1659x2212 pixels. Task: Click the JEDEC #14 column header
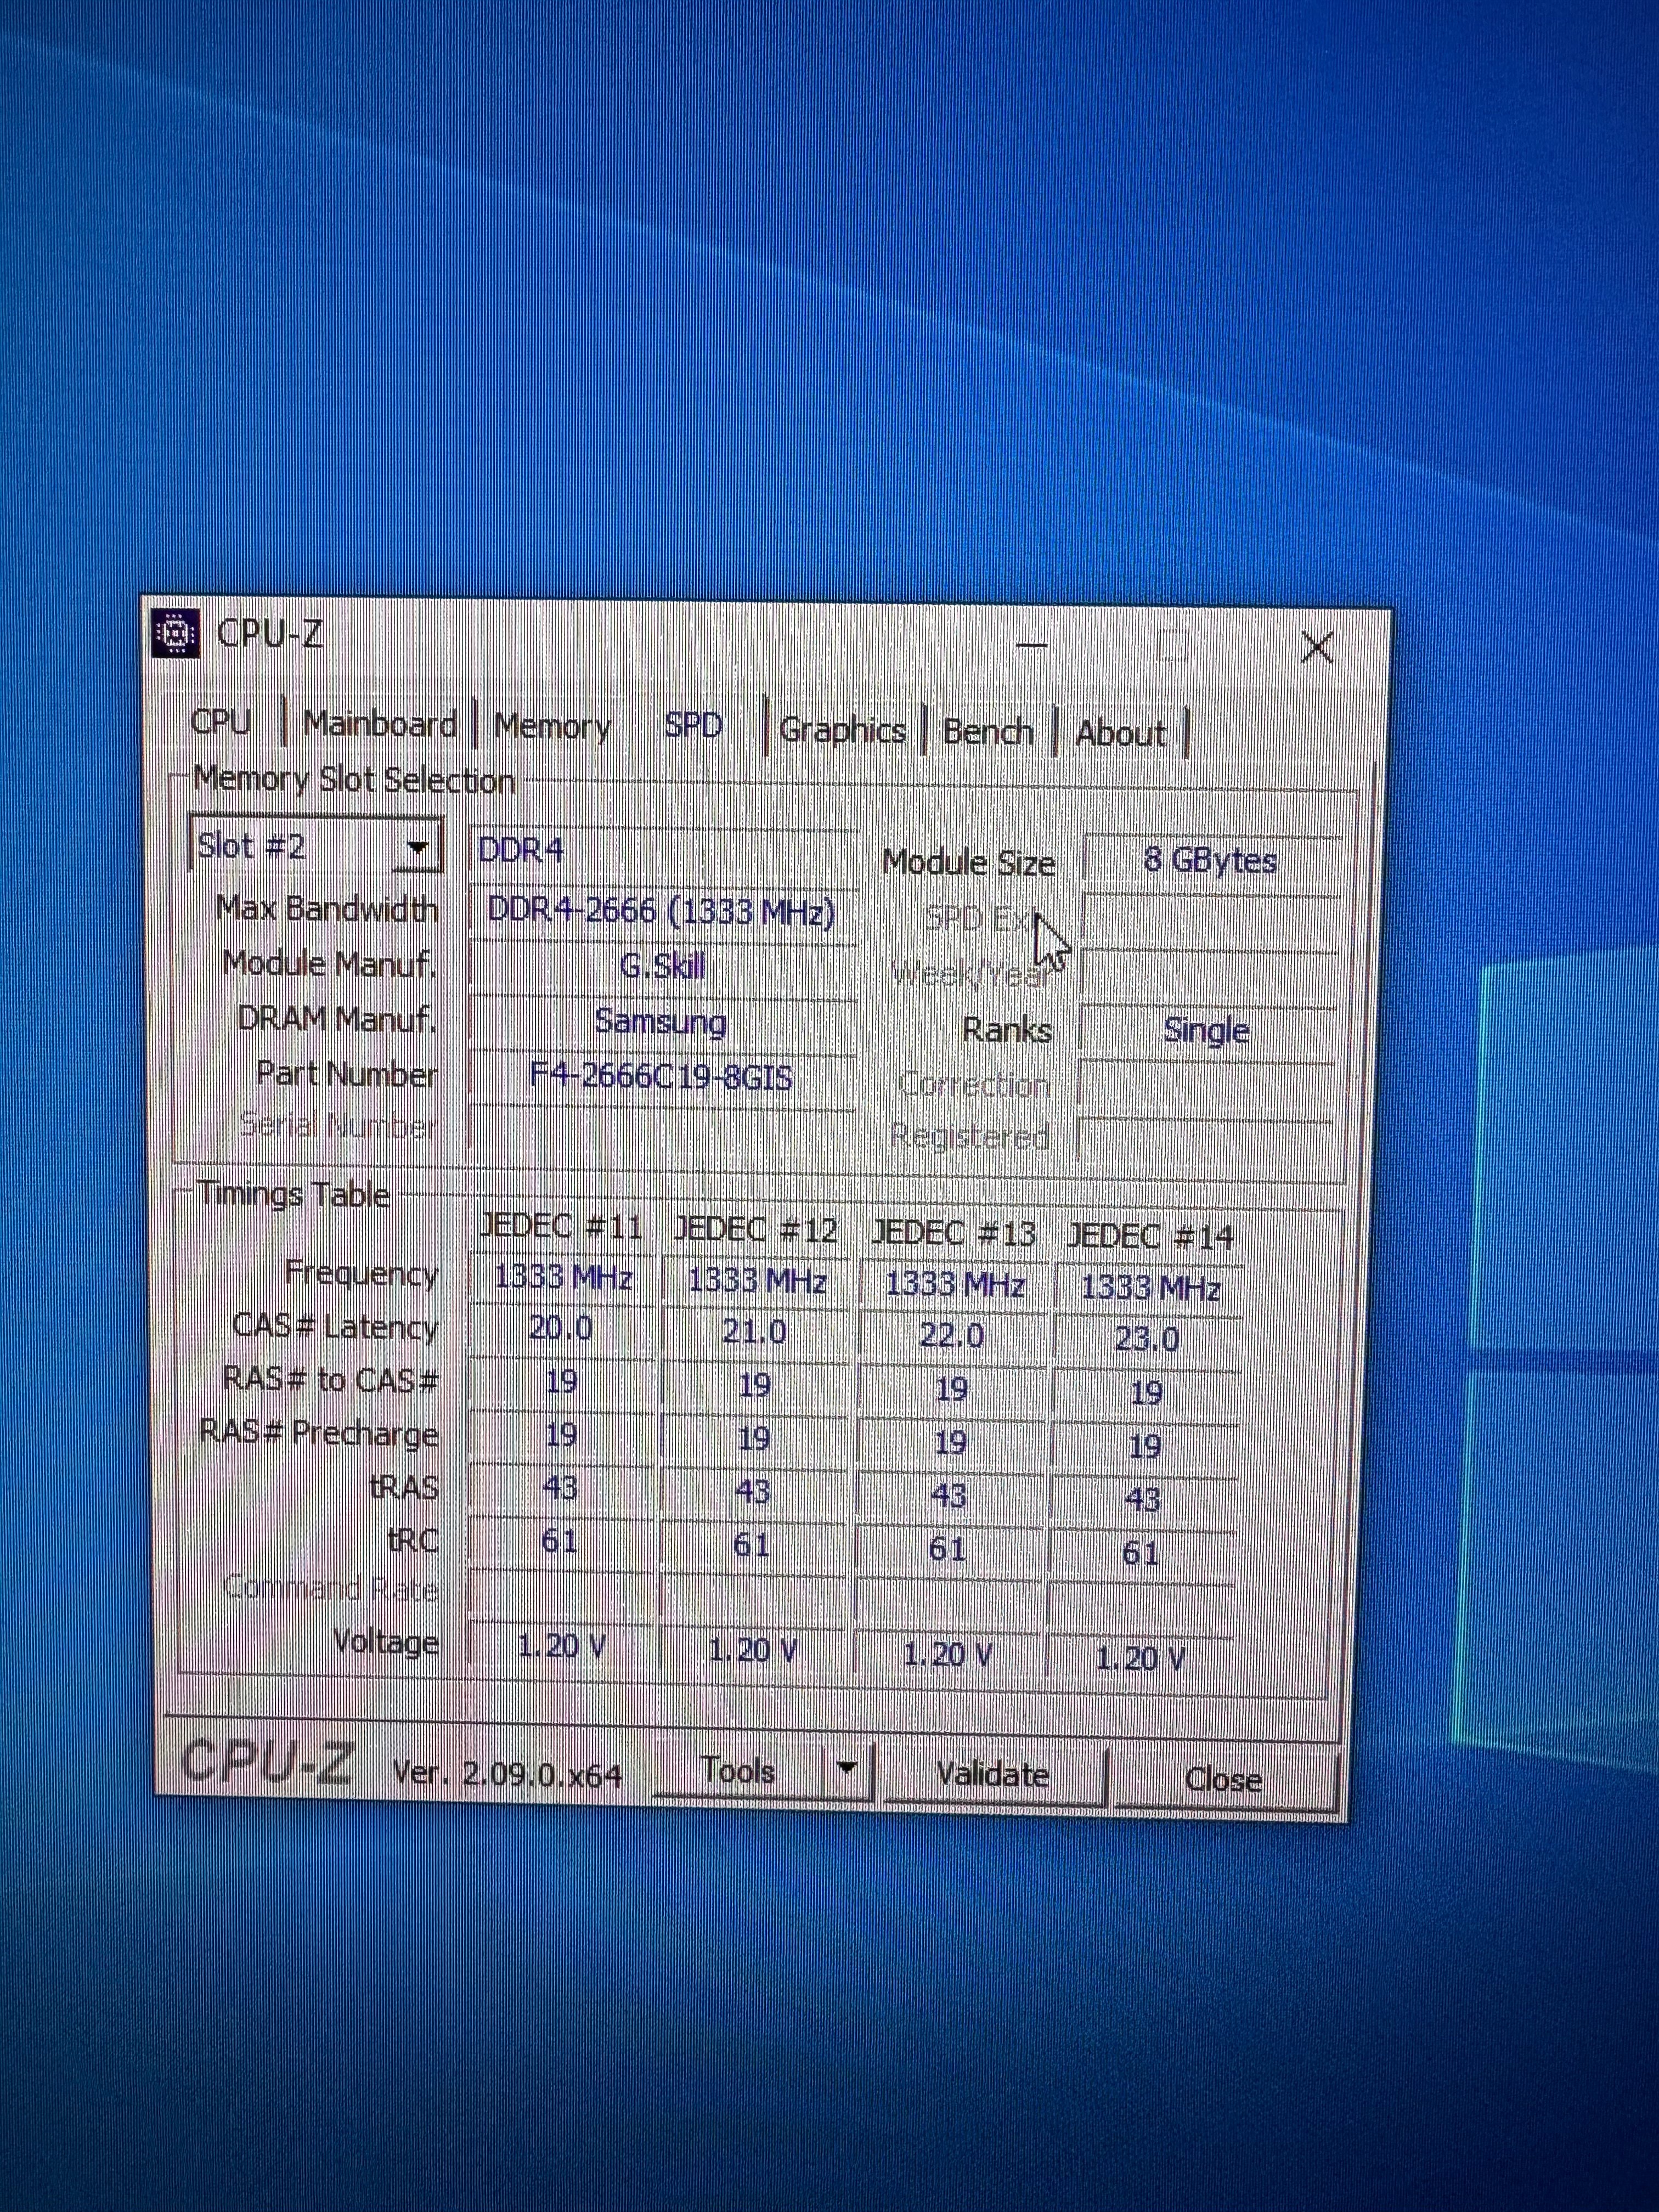coord(1150,1238)
